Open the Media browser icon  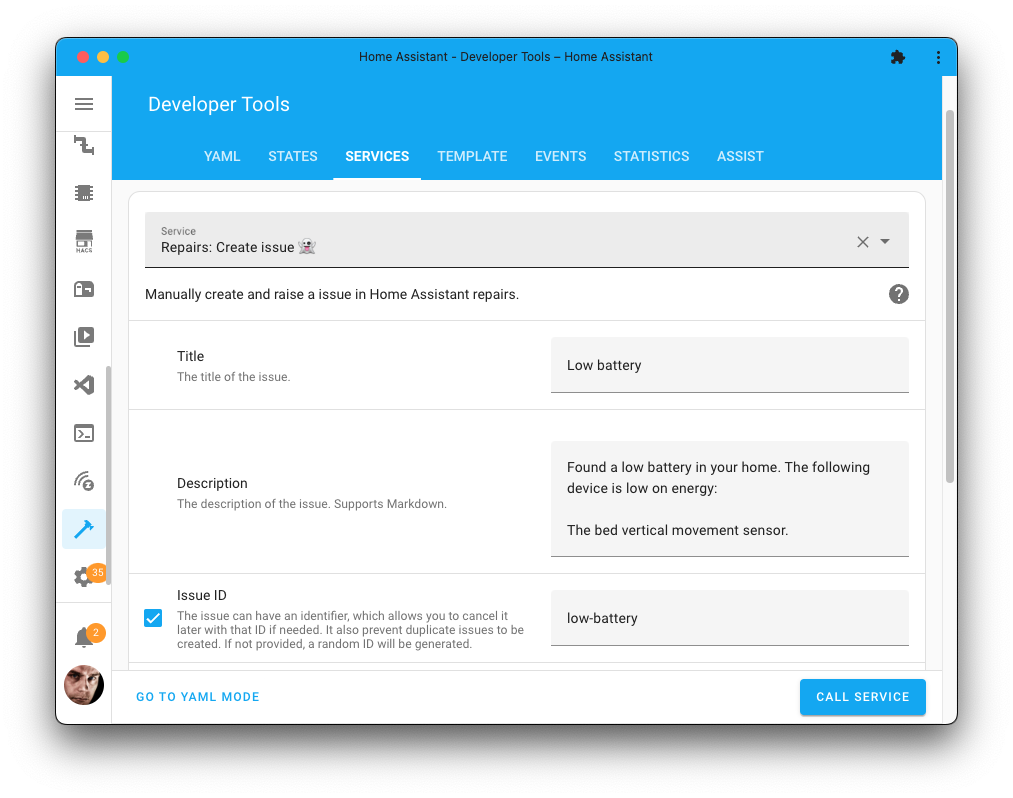pyautogui.click(x=84, y=337)
